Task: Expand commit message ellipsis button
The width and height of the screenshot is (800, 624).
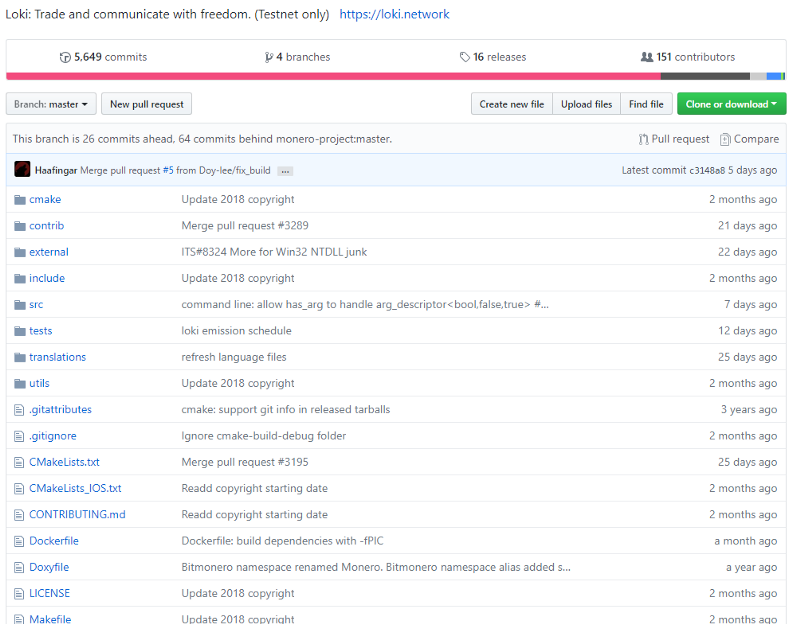Action: click(x=285, y=171)
